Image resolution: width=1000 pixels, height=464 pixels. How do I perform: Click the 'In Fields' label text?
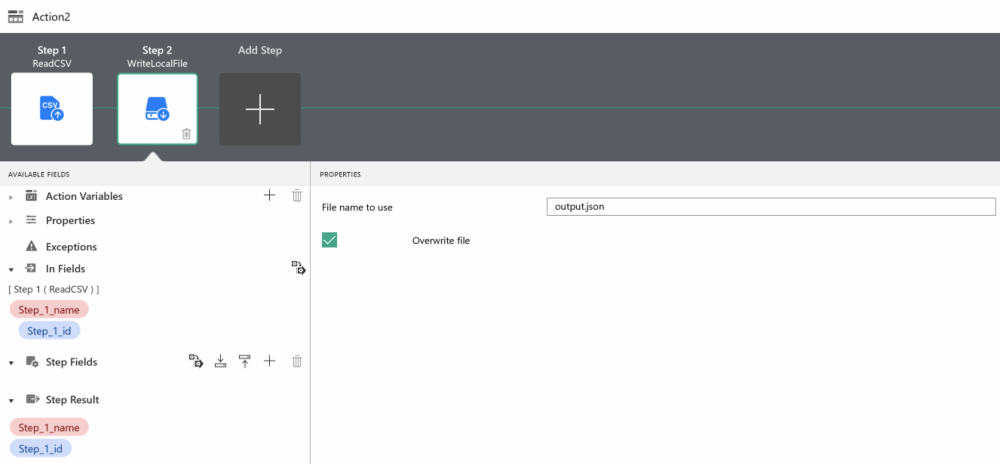tap(65, 269)
